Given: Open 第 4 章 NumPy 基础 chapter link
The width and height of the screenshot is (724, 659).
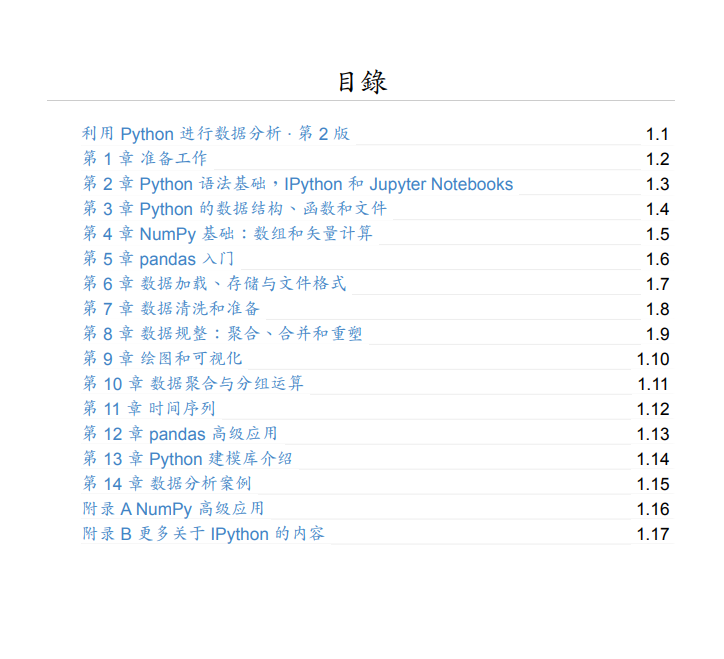Looking at the screenshot, I should [228, 234].
